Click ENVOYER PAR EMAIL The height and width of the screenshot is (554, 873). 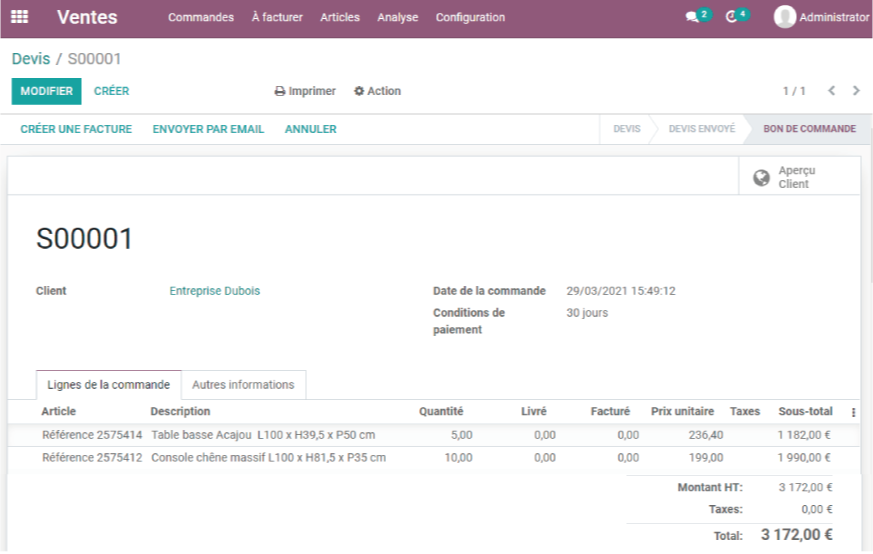coord(208,129)
